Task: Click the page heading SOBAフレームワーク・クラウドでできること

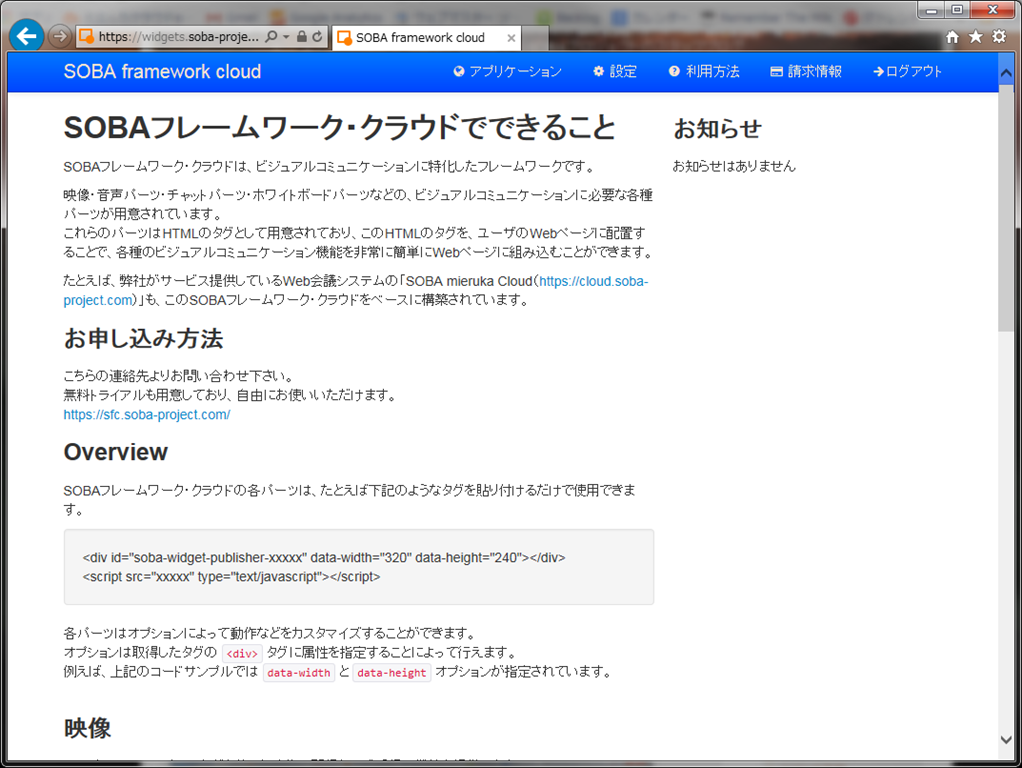Action: (339, 128)
